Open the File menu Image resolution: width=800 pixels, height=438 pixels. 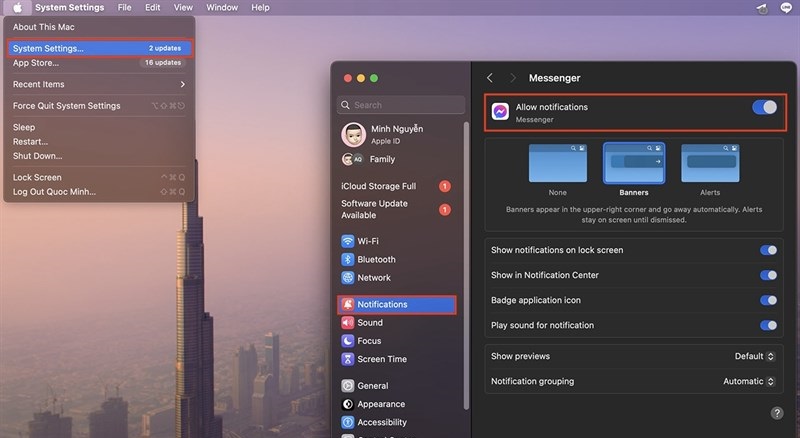(124, 7)
